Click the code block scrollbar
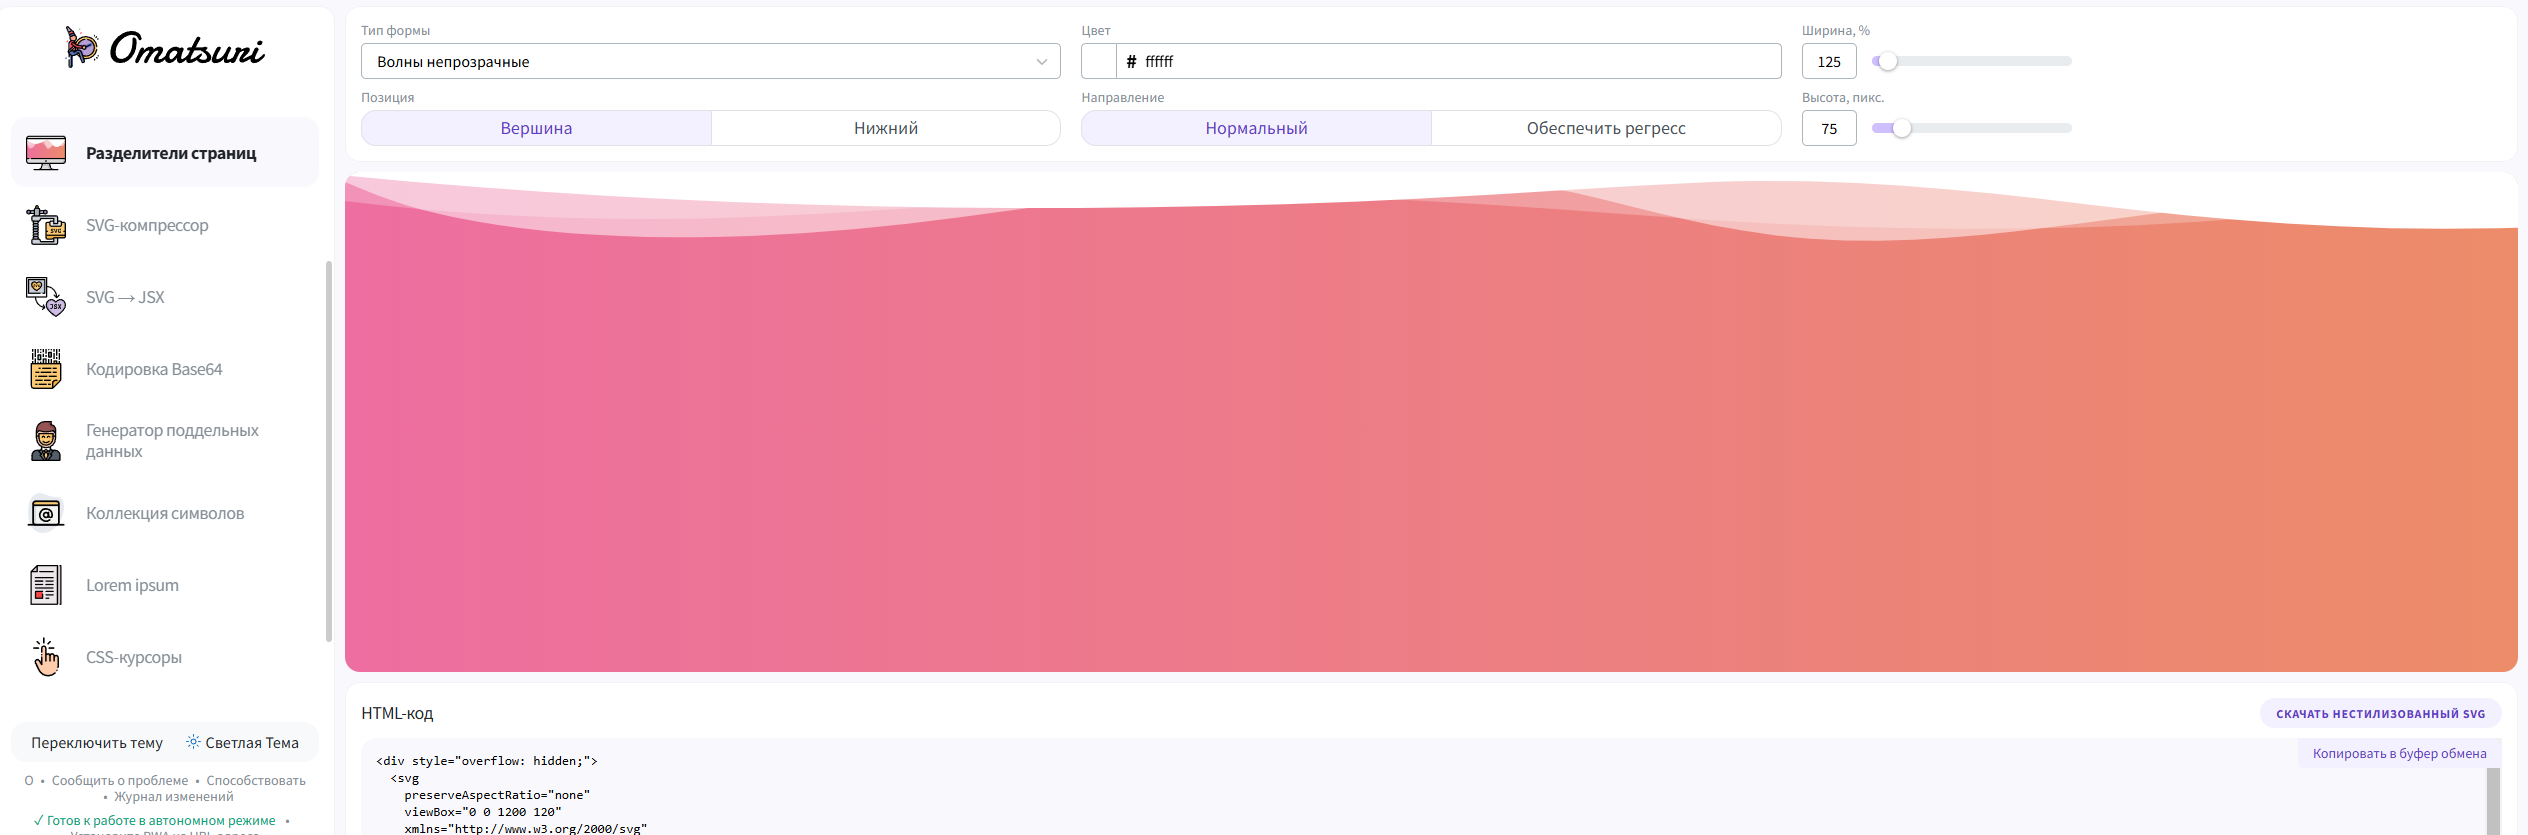The width and height of the screenshot is (2528, 835). (2493, 801)
